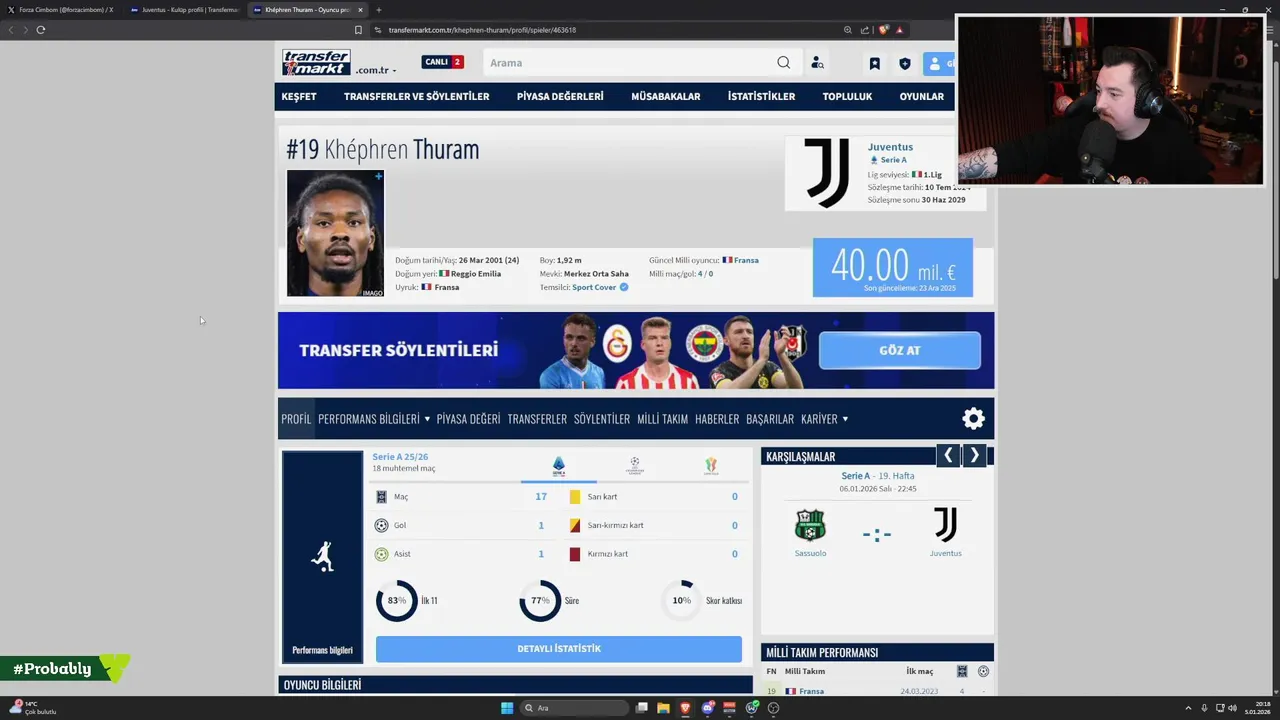Open the TOPLULUK menu

[x=847, y=97]
